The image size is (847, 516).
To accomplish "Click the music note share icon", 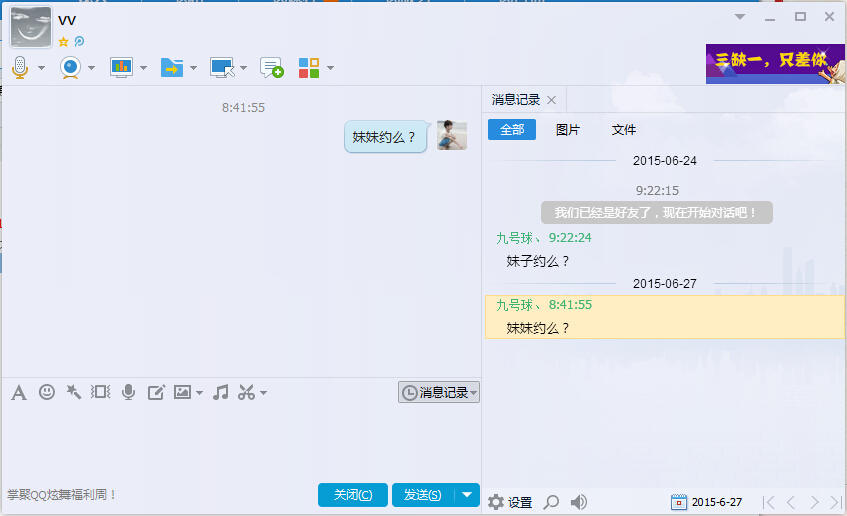I will 220,392.
